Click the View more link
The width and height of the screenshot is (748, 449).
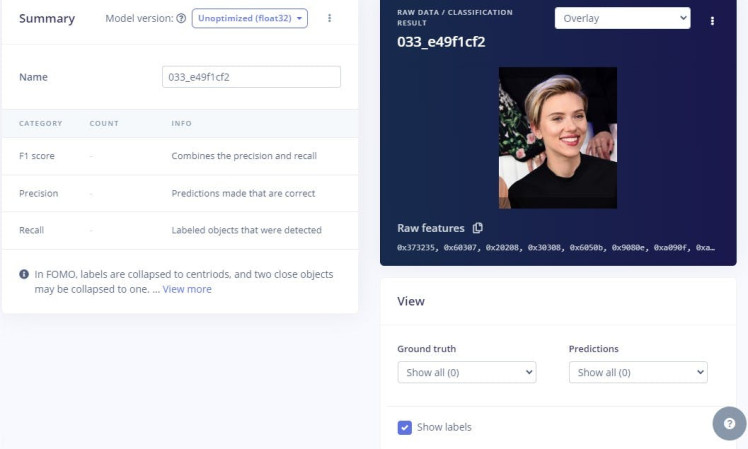coord(187,289)
